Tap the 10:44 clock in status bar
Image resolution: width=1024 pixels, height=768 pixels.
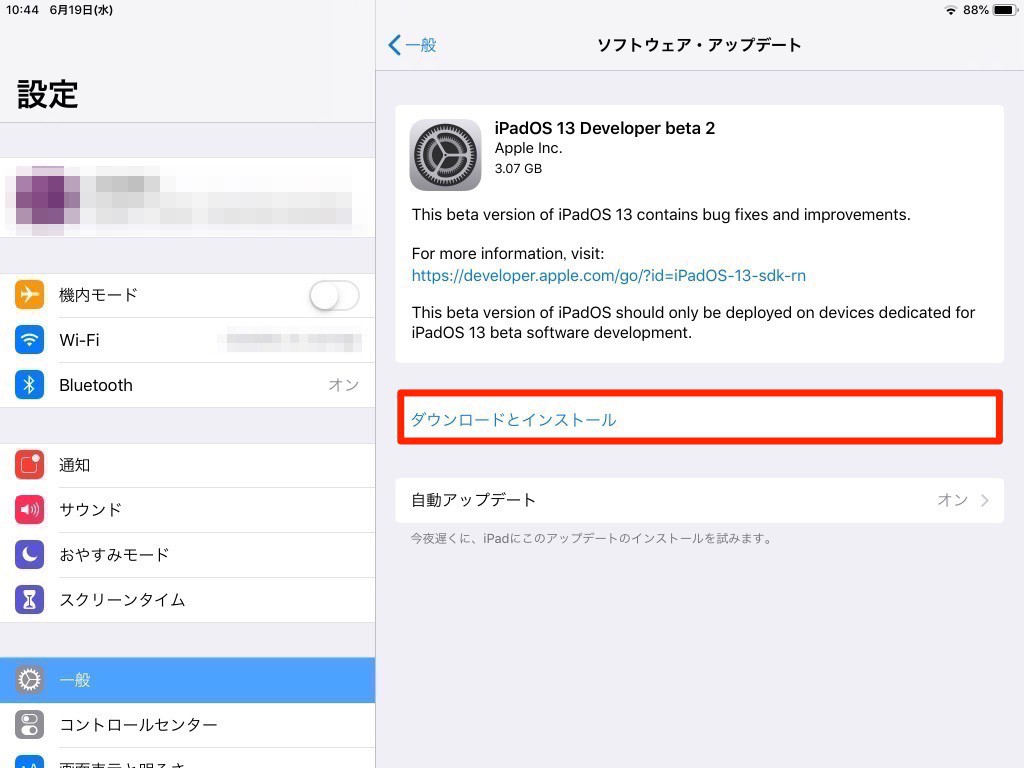(22, 10)
